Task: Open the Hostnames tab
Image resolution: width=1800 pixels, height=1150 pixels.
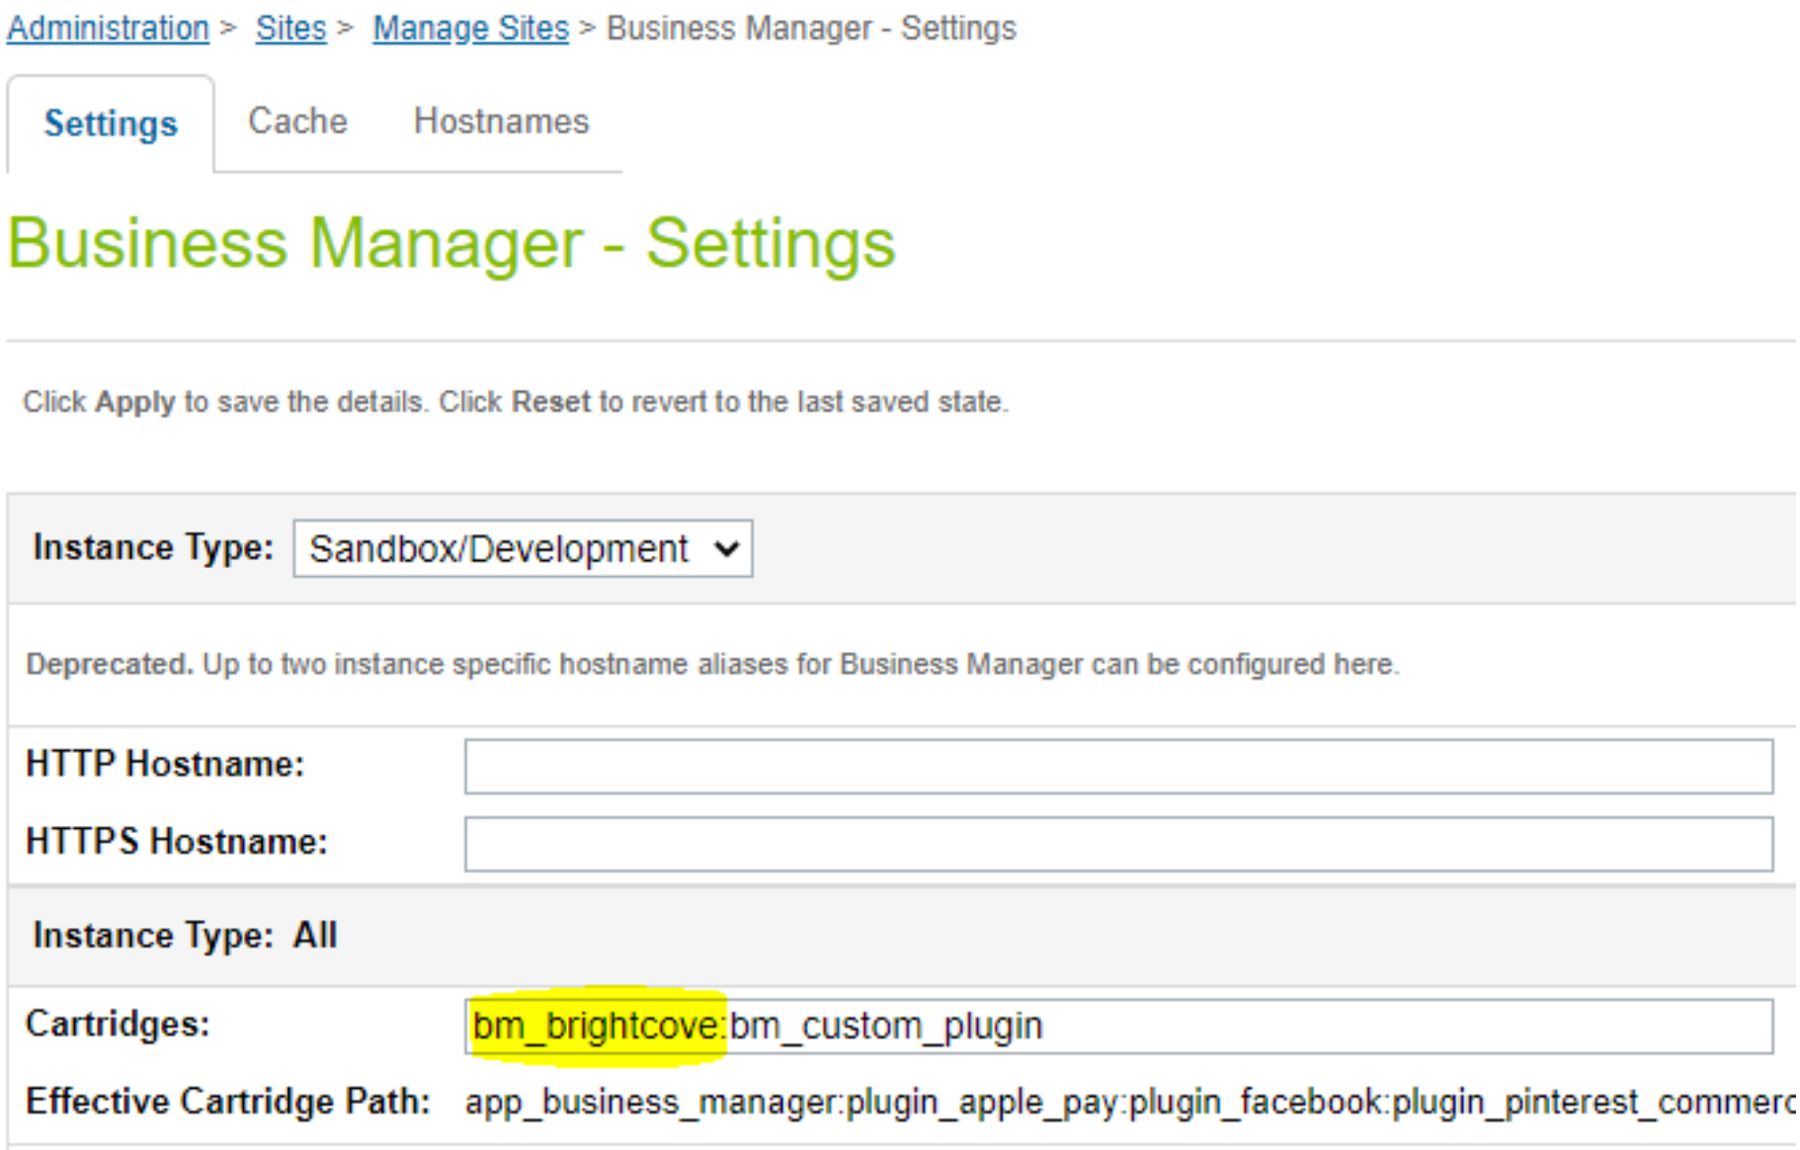Action: tap(501, 122)
